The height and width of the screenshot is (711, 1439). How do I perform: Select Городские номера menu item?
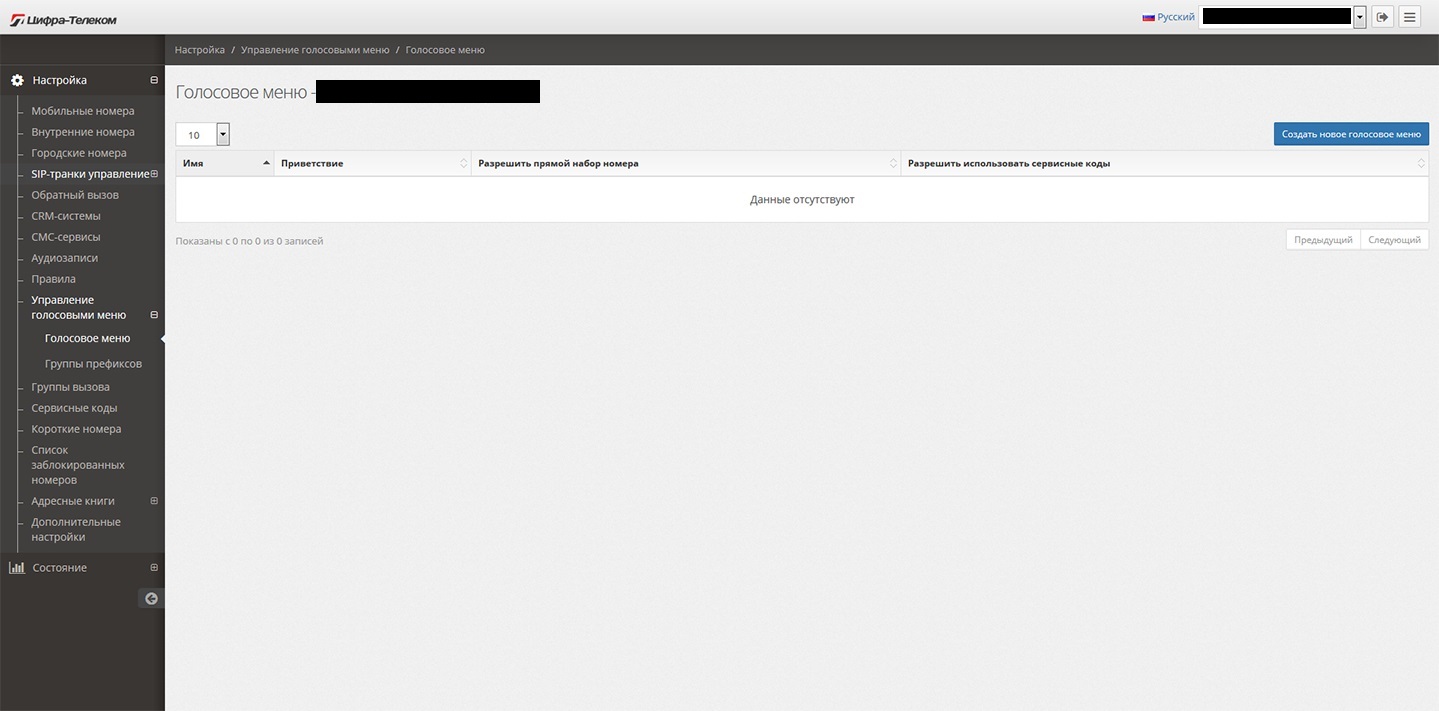(x=79, y=153)
